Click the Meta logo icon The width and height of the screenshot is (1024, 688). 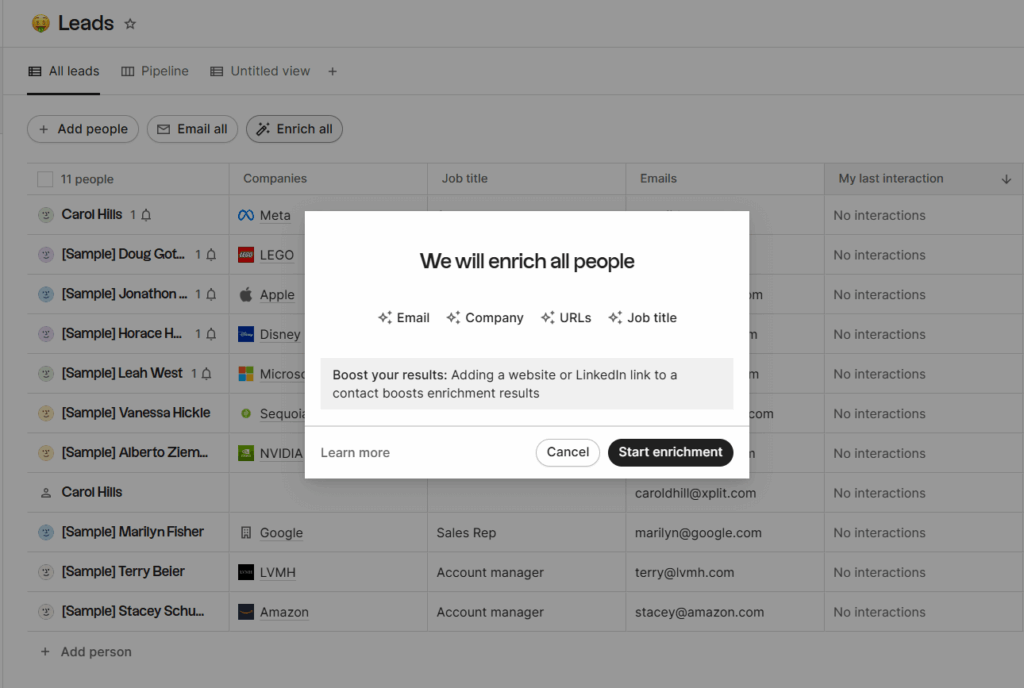(x=246, y=215)
